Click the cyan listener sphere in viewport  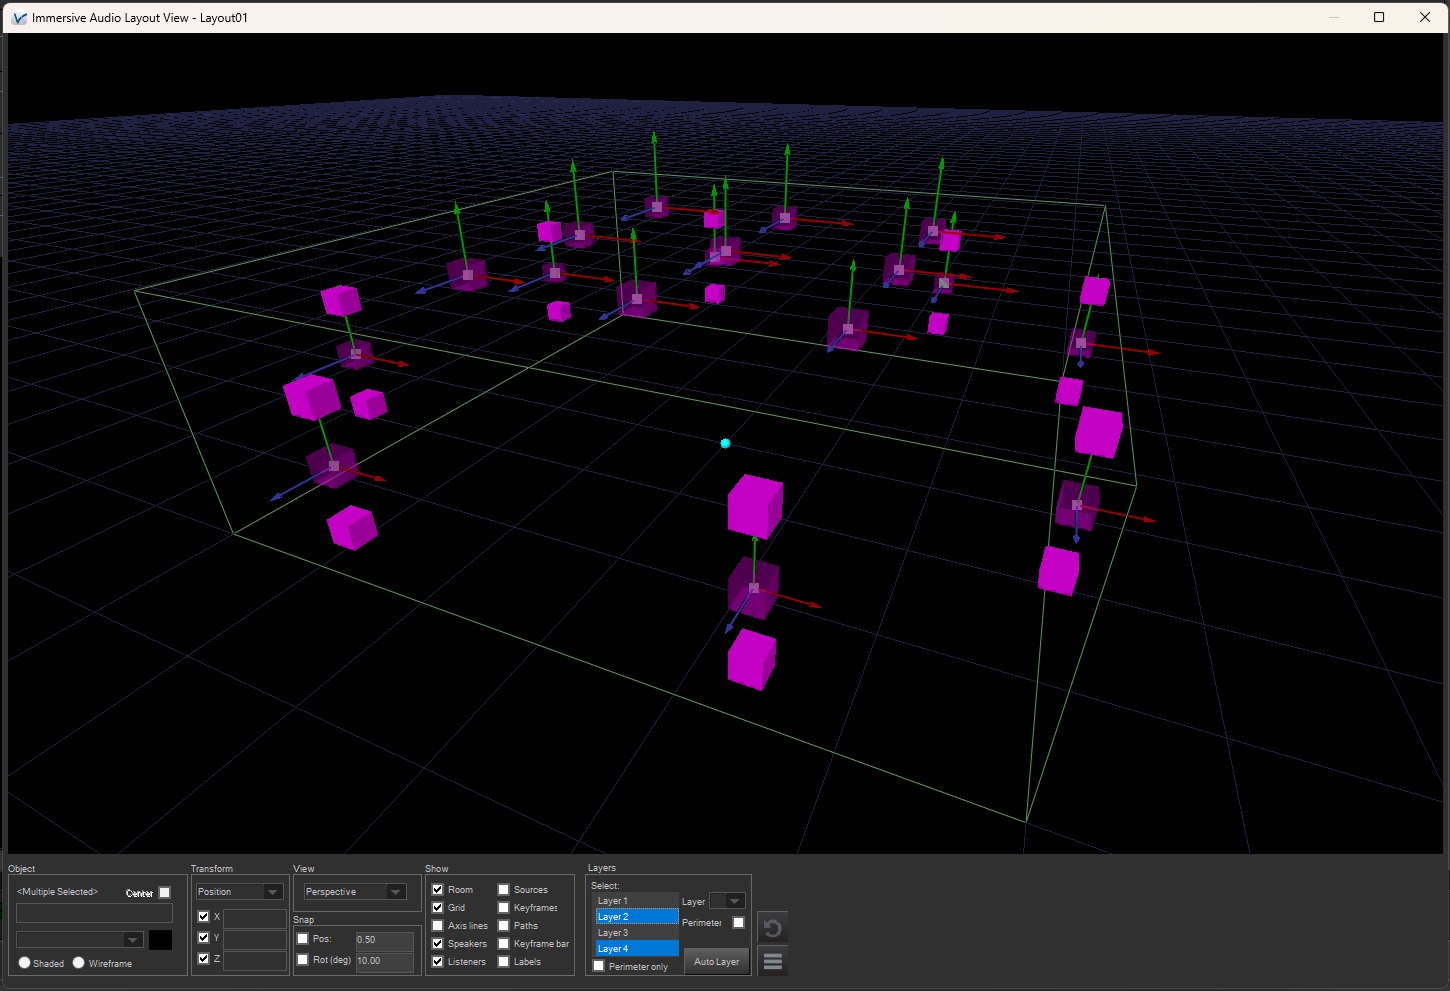pos(725,443)
